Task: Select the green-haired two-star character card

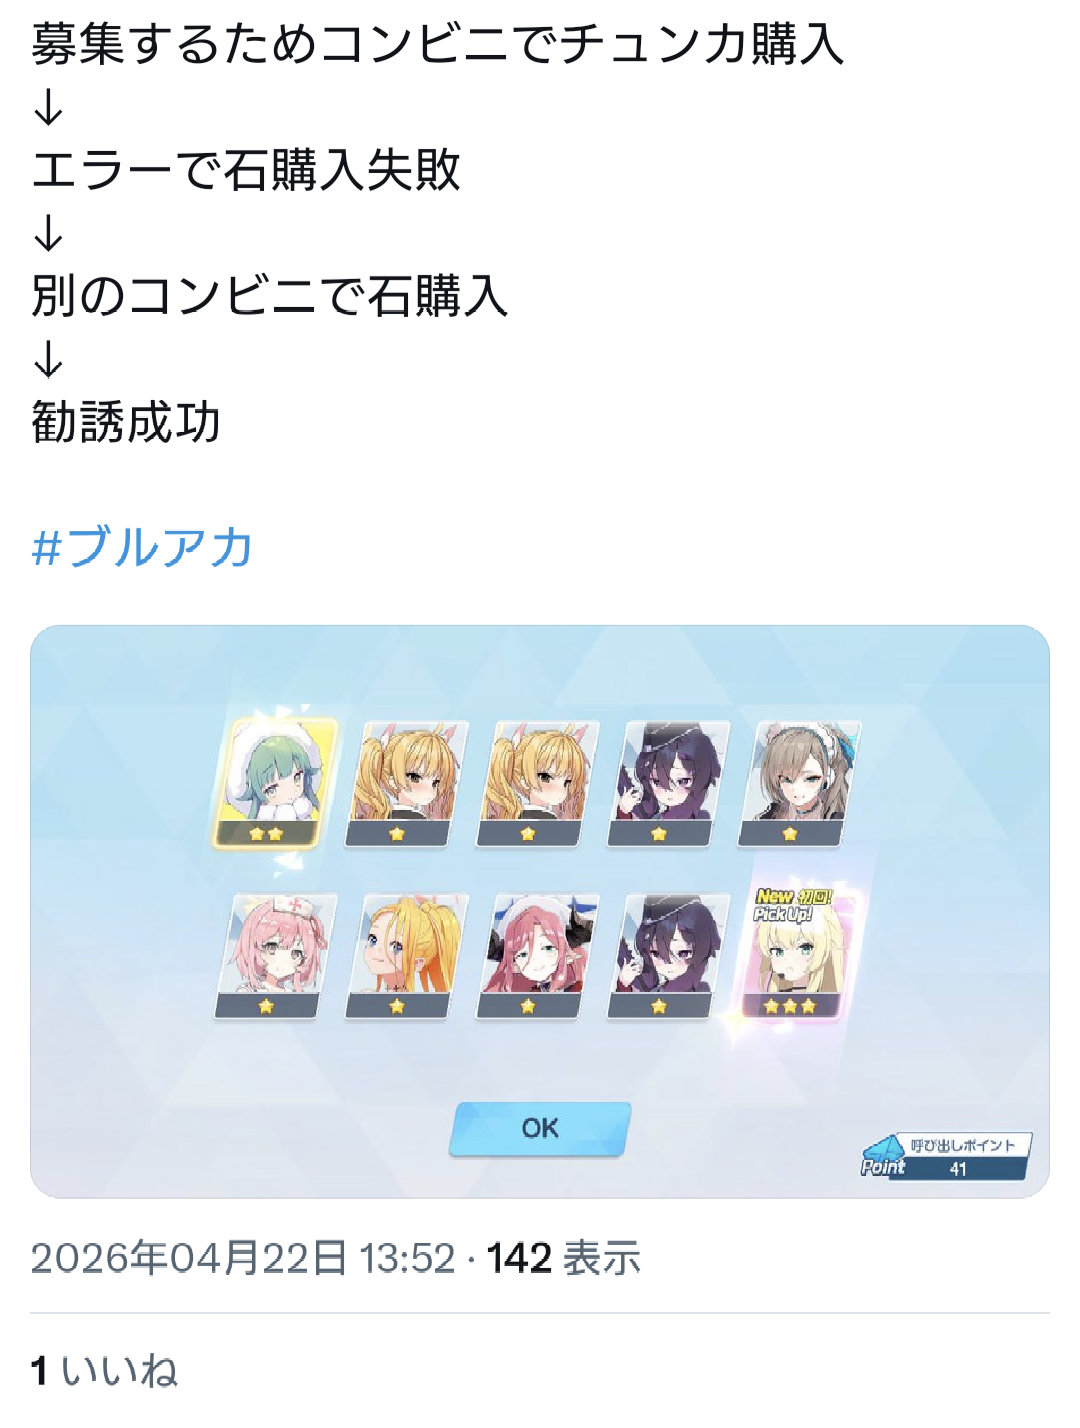Action: [x=273, y=783]
